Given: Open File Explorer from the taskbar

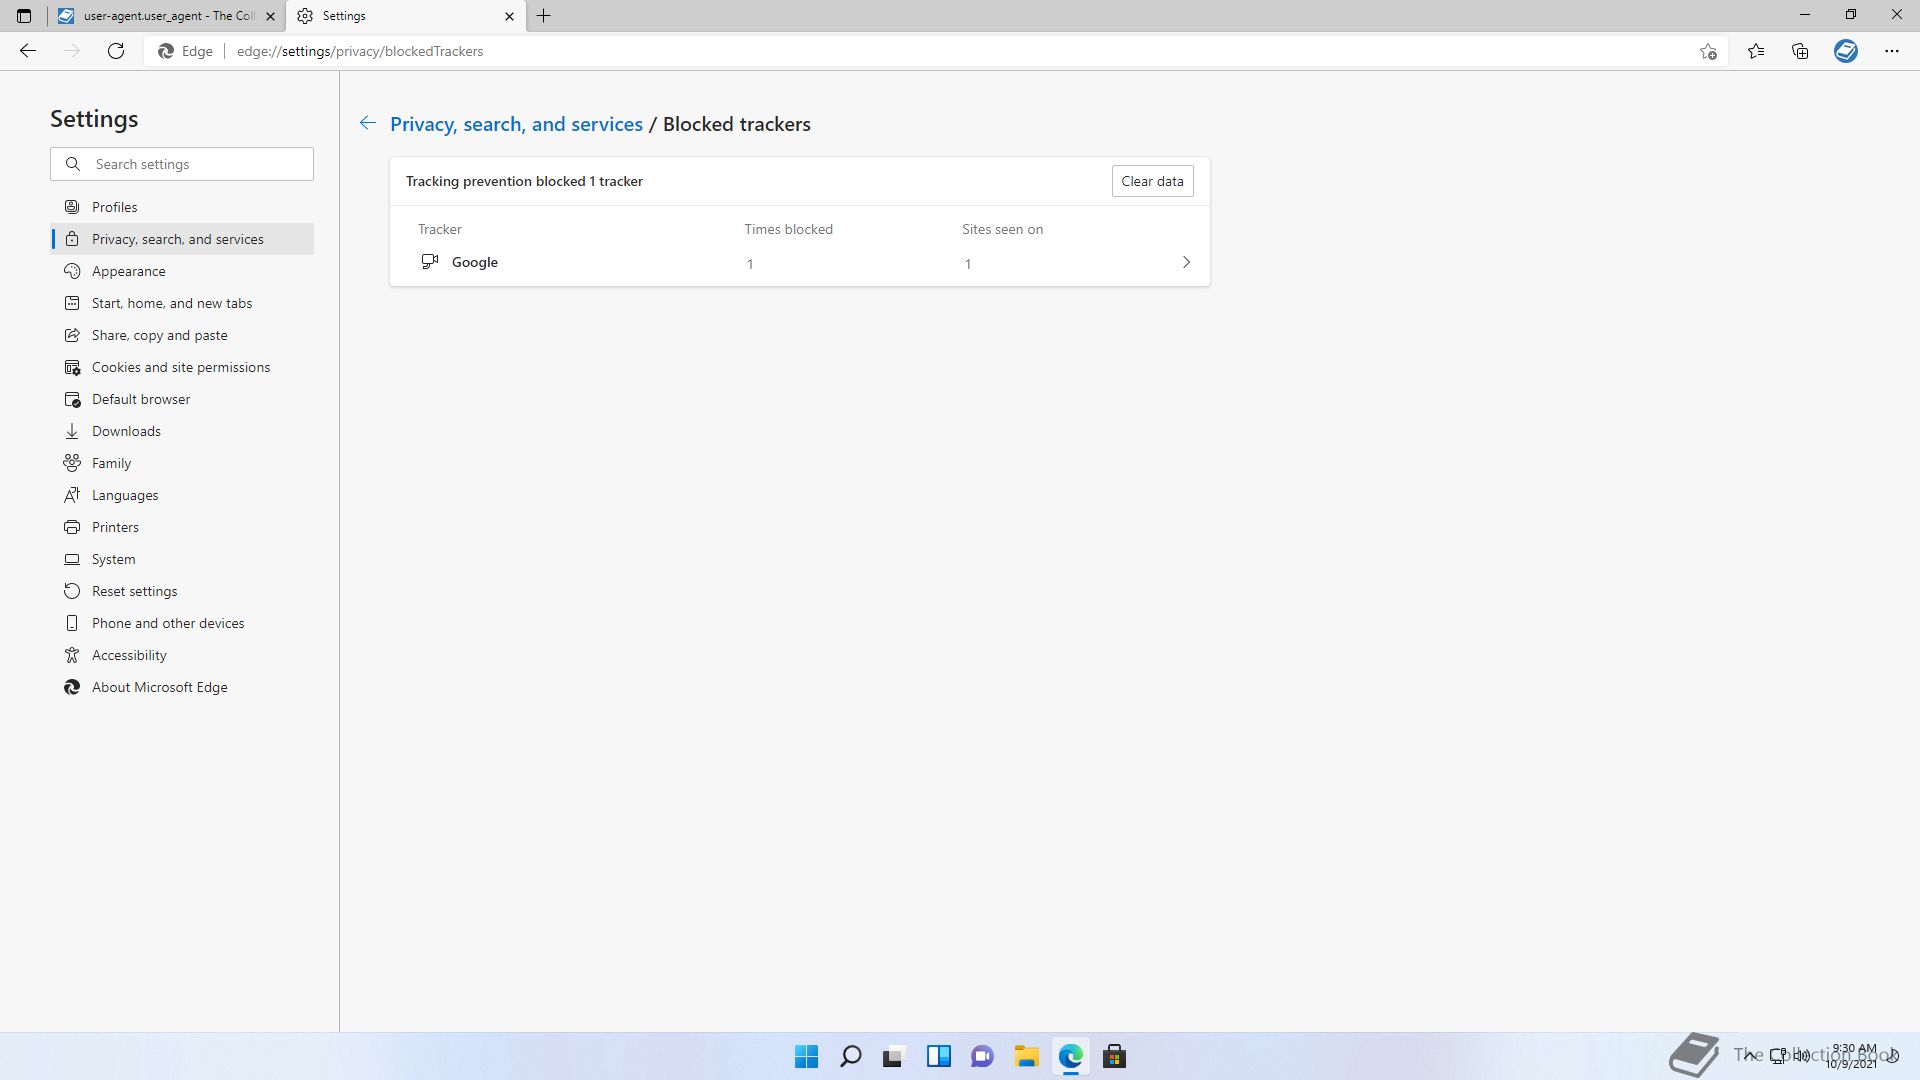Looking at the screenshot, I should [x=1026, y=1056].
